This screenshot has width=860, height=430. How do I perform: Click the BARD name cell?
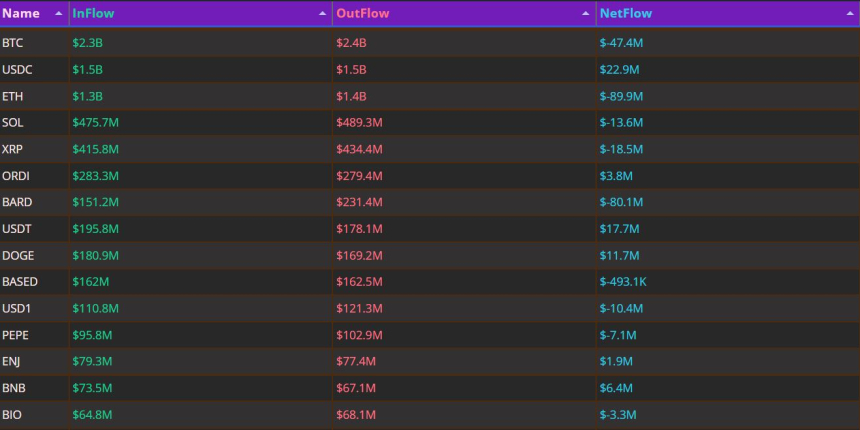tap(17, 202)
